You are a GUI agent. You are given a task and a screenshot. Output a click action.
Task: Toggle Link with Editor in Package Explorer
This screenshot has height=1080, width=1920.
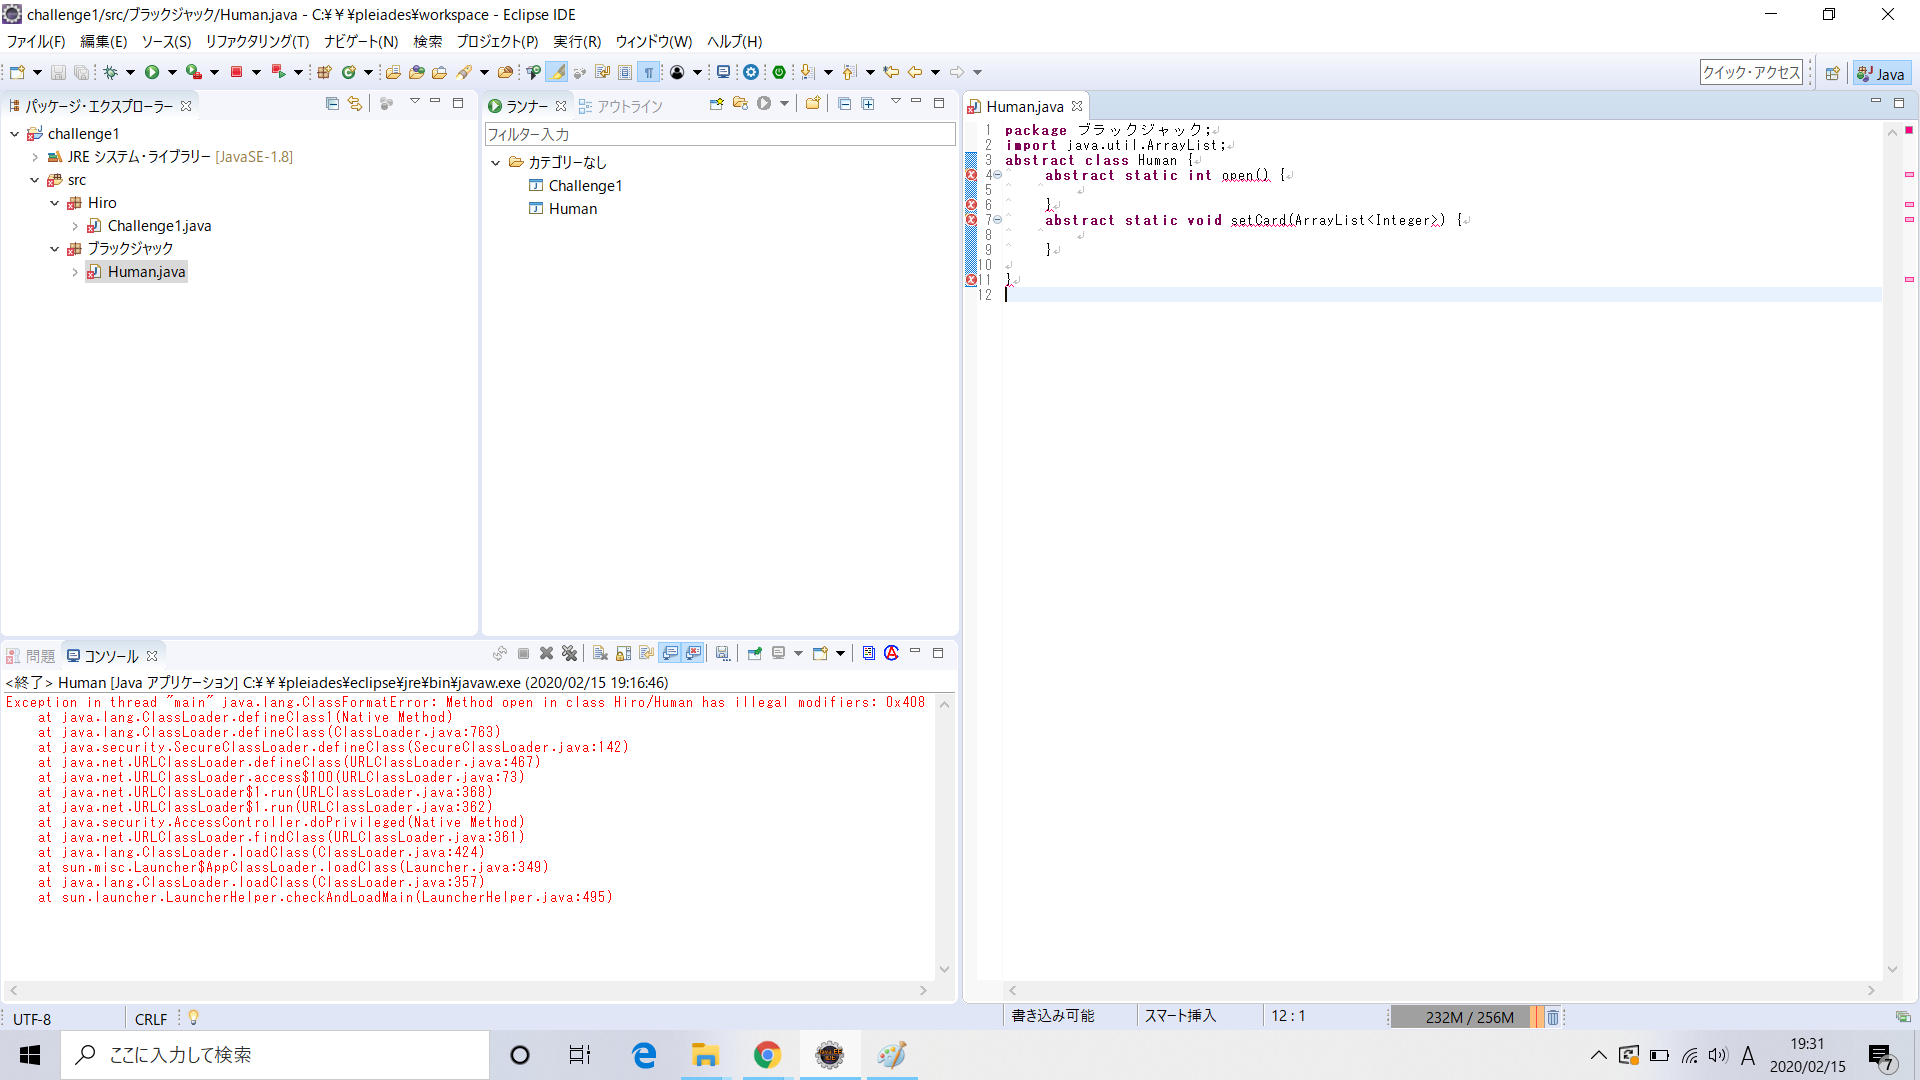click(355, 104)
